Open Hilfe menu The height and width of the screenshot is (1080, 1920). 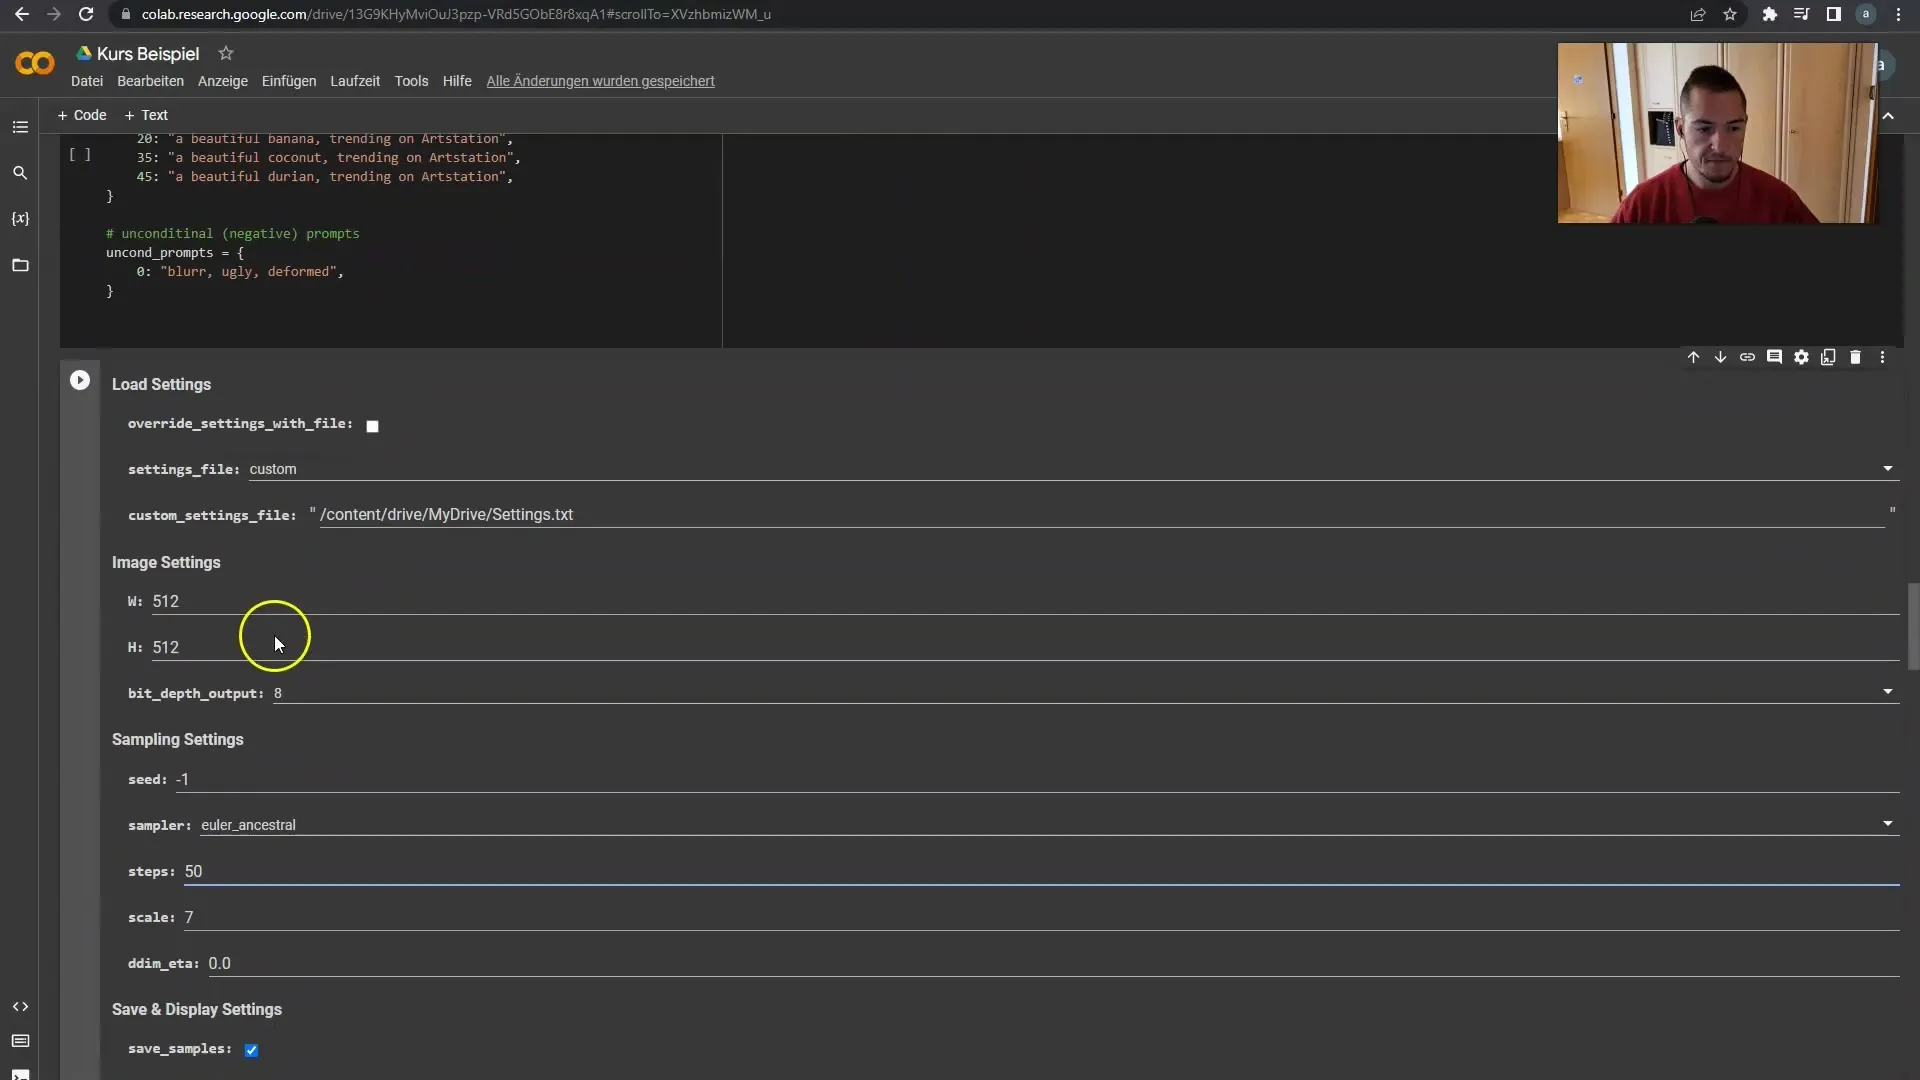(x=457, y=81)
